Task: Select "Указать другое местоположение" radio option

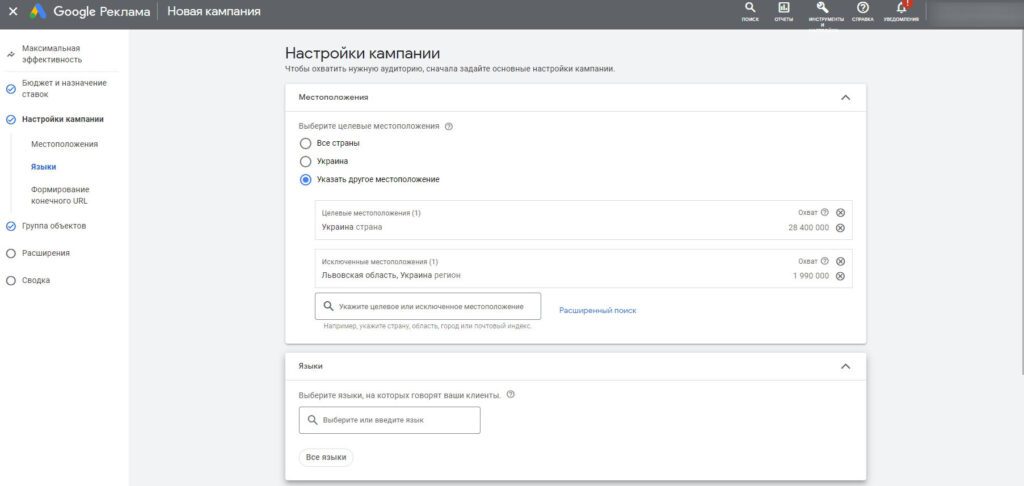Action: click(x=306, y=180)
